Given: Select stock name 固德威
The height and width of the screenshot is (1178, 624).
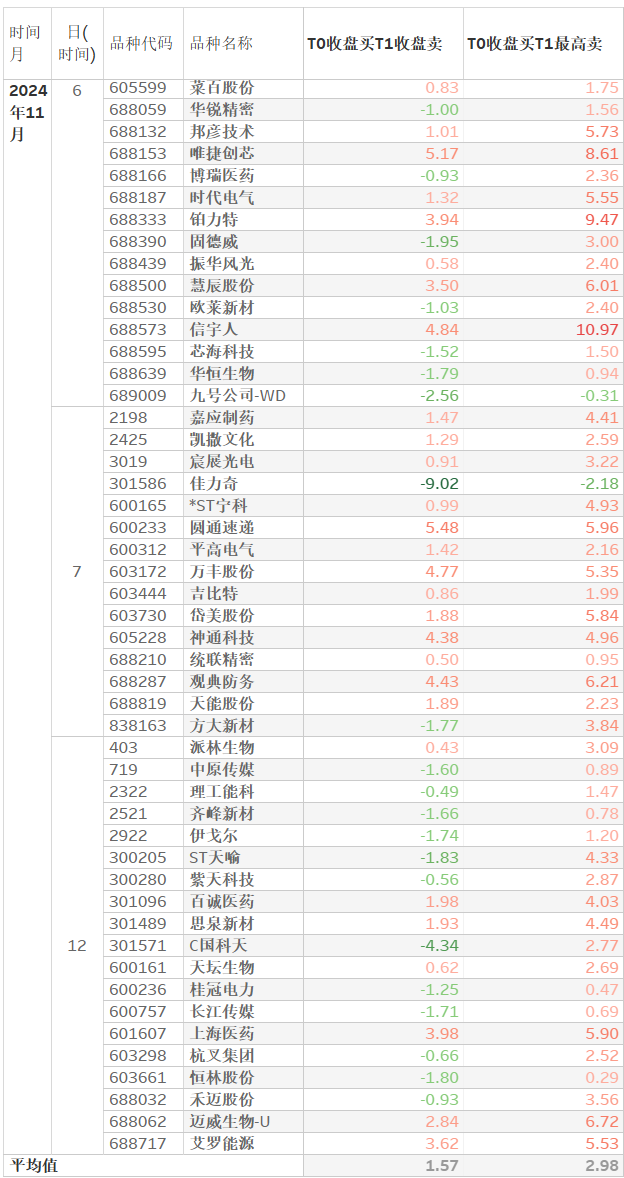Looking at the screenshot, I should click(214, 243).
